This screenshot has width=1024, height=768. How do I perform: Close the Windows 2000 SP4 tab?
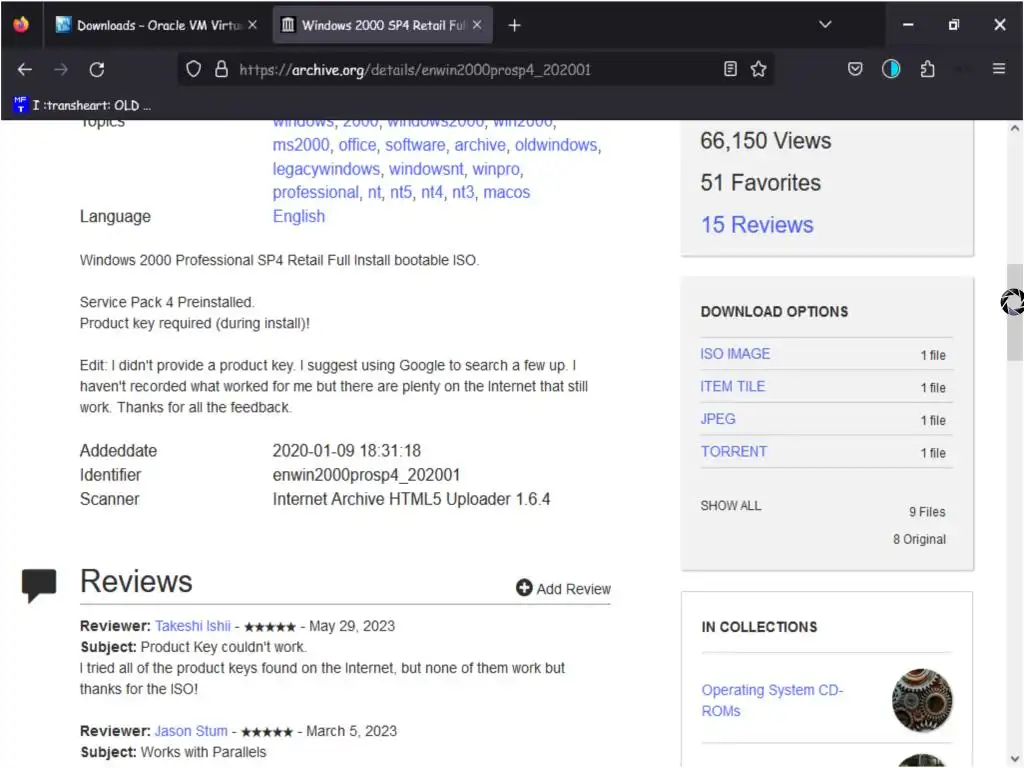(x=477, y=25)
